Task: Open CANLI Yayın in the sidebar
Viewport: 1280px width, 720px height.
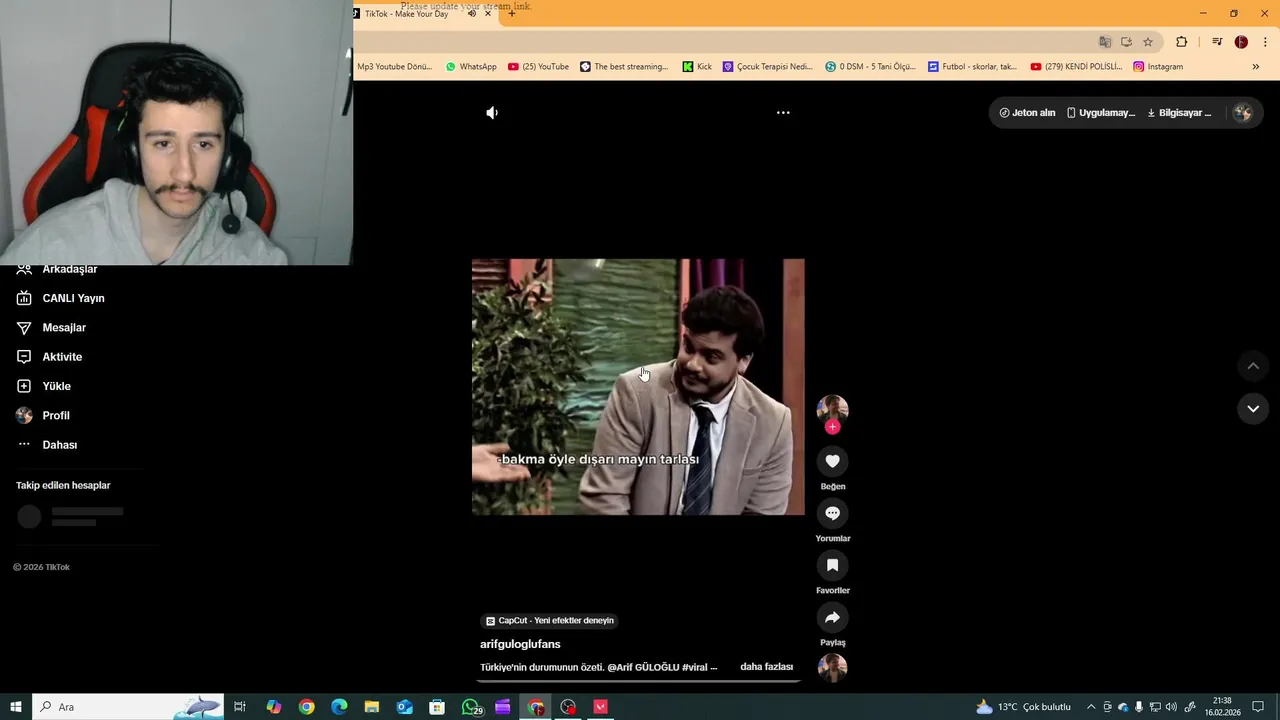Action: [60, 298]
